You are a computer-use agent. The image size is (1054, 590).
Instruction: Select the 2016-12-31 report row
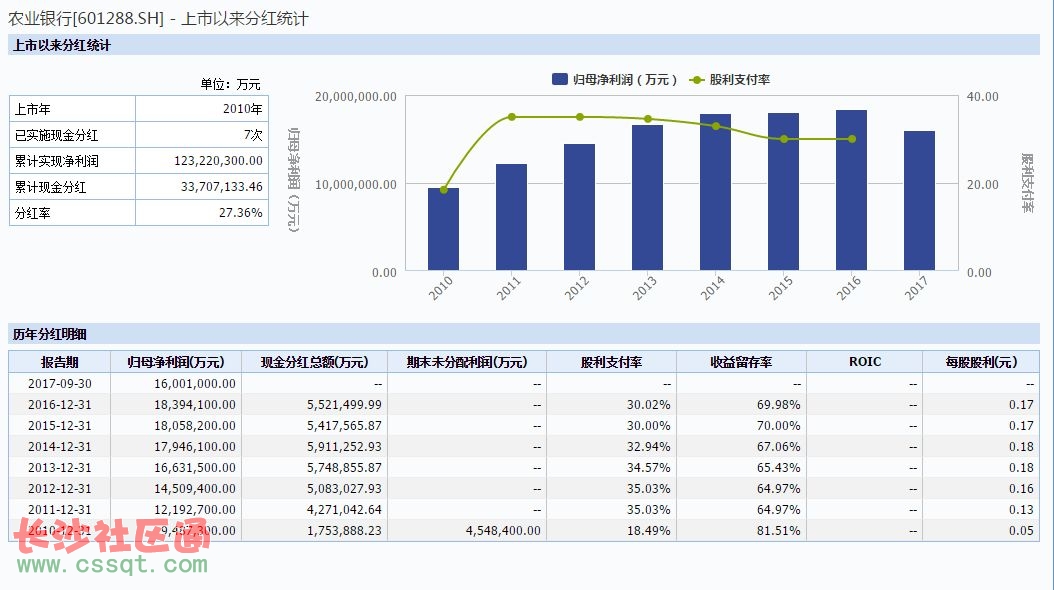click(x=524, y=405)
